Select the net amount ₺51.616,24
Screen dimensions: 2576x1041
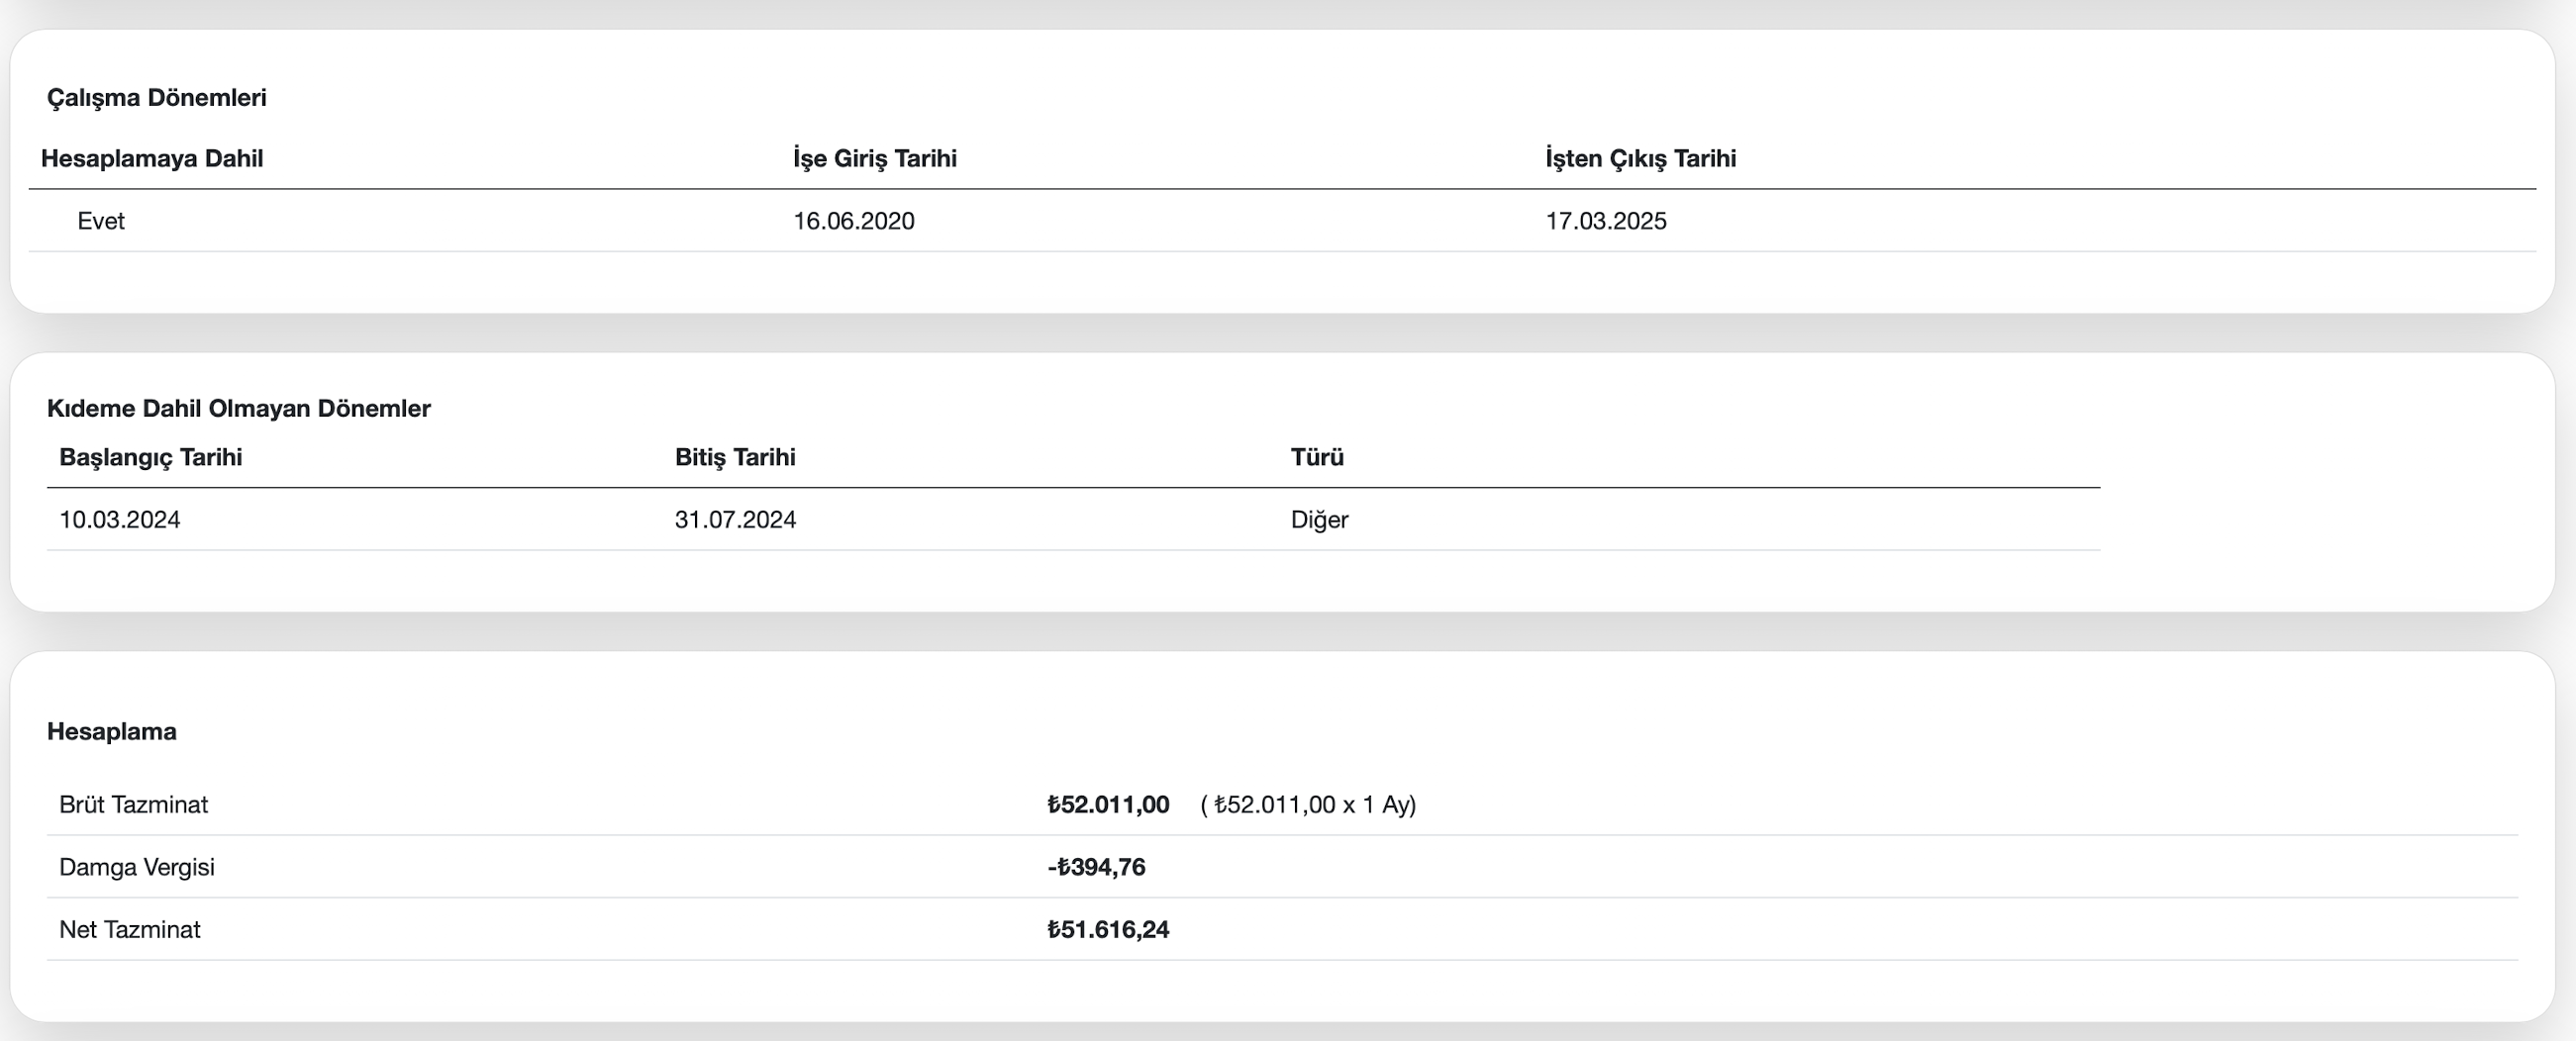[1107, 930]
